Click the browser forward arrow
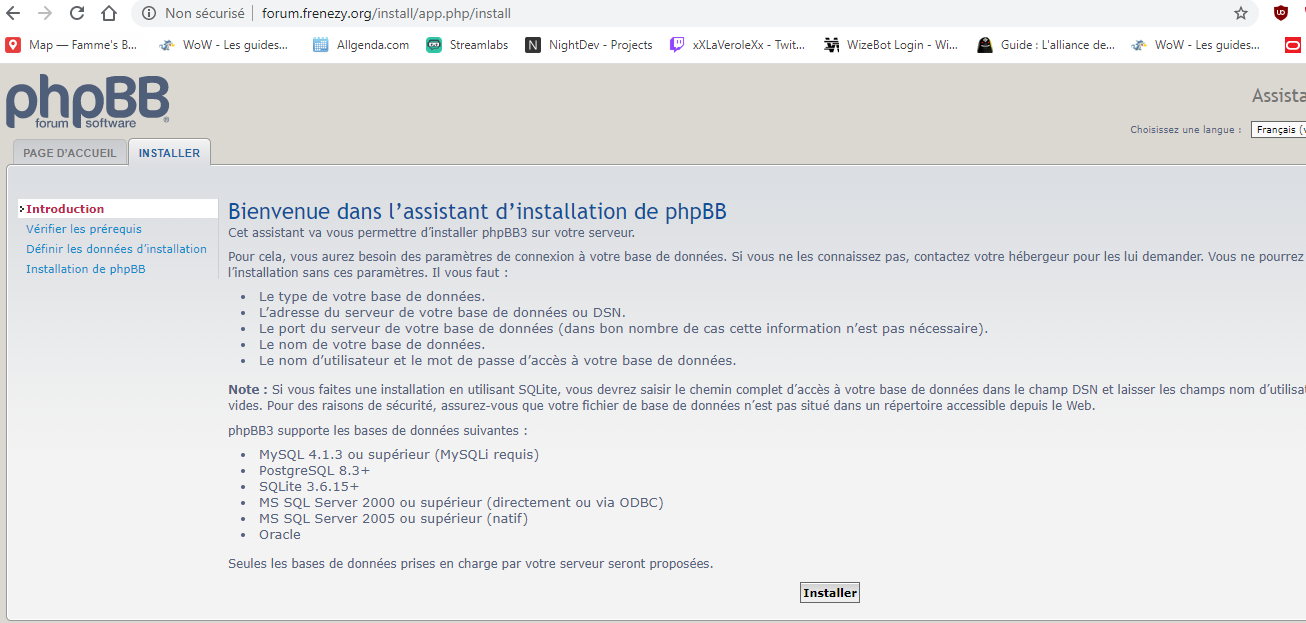The width and height of the screenshot is (1306, 623). coord(45,13)
